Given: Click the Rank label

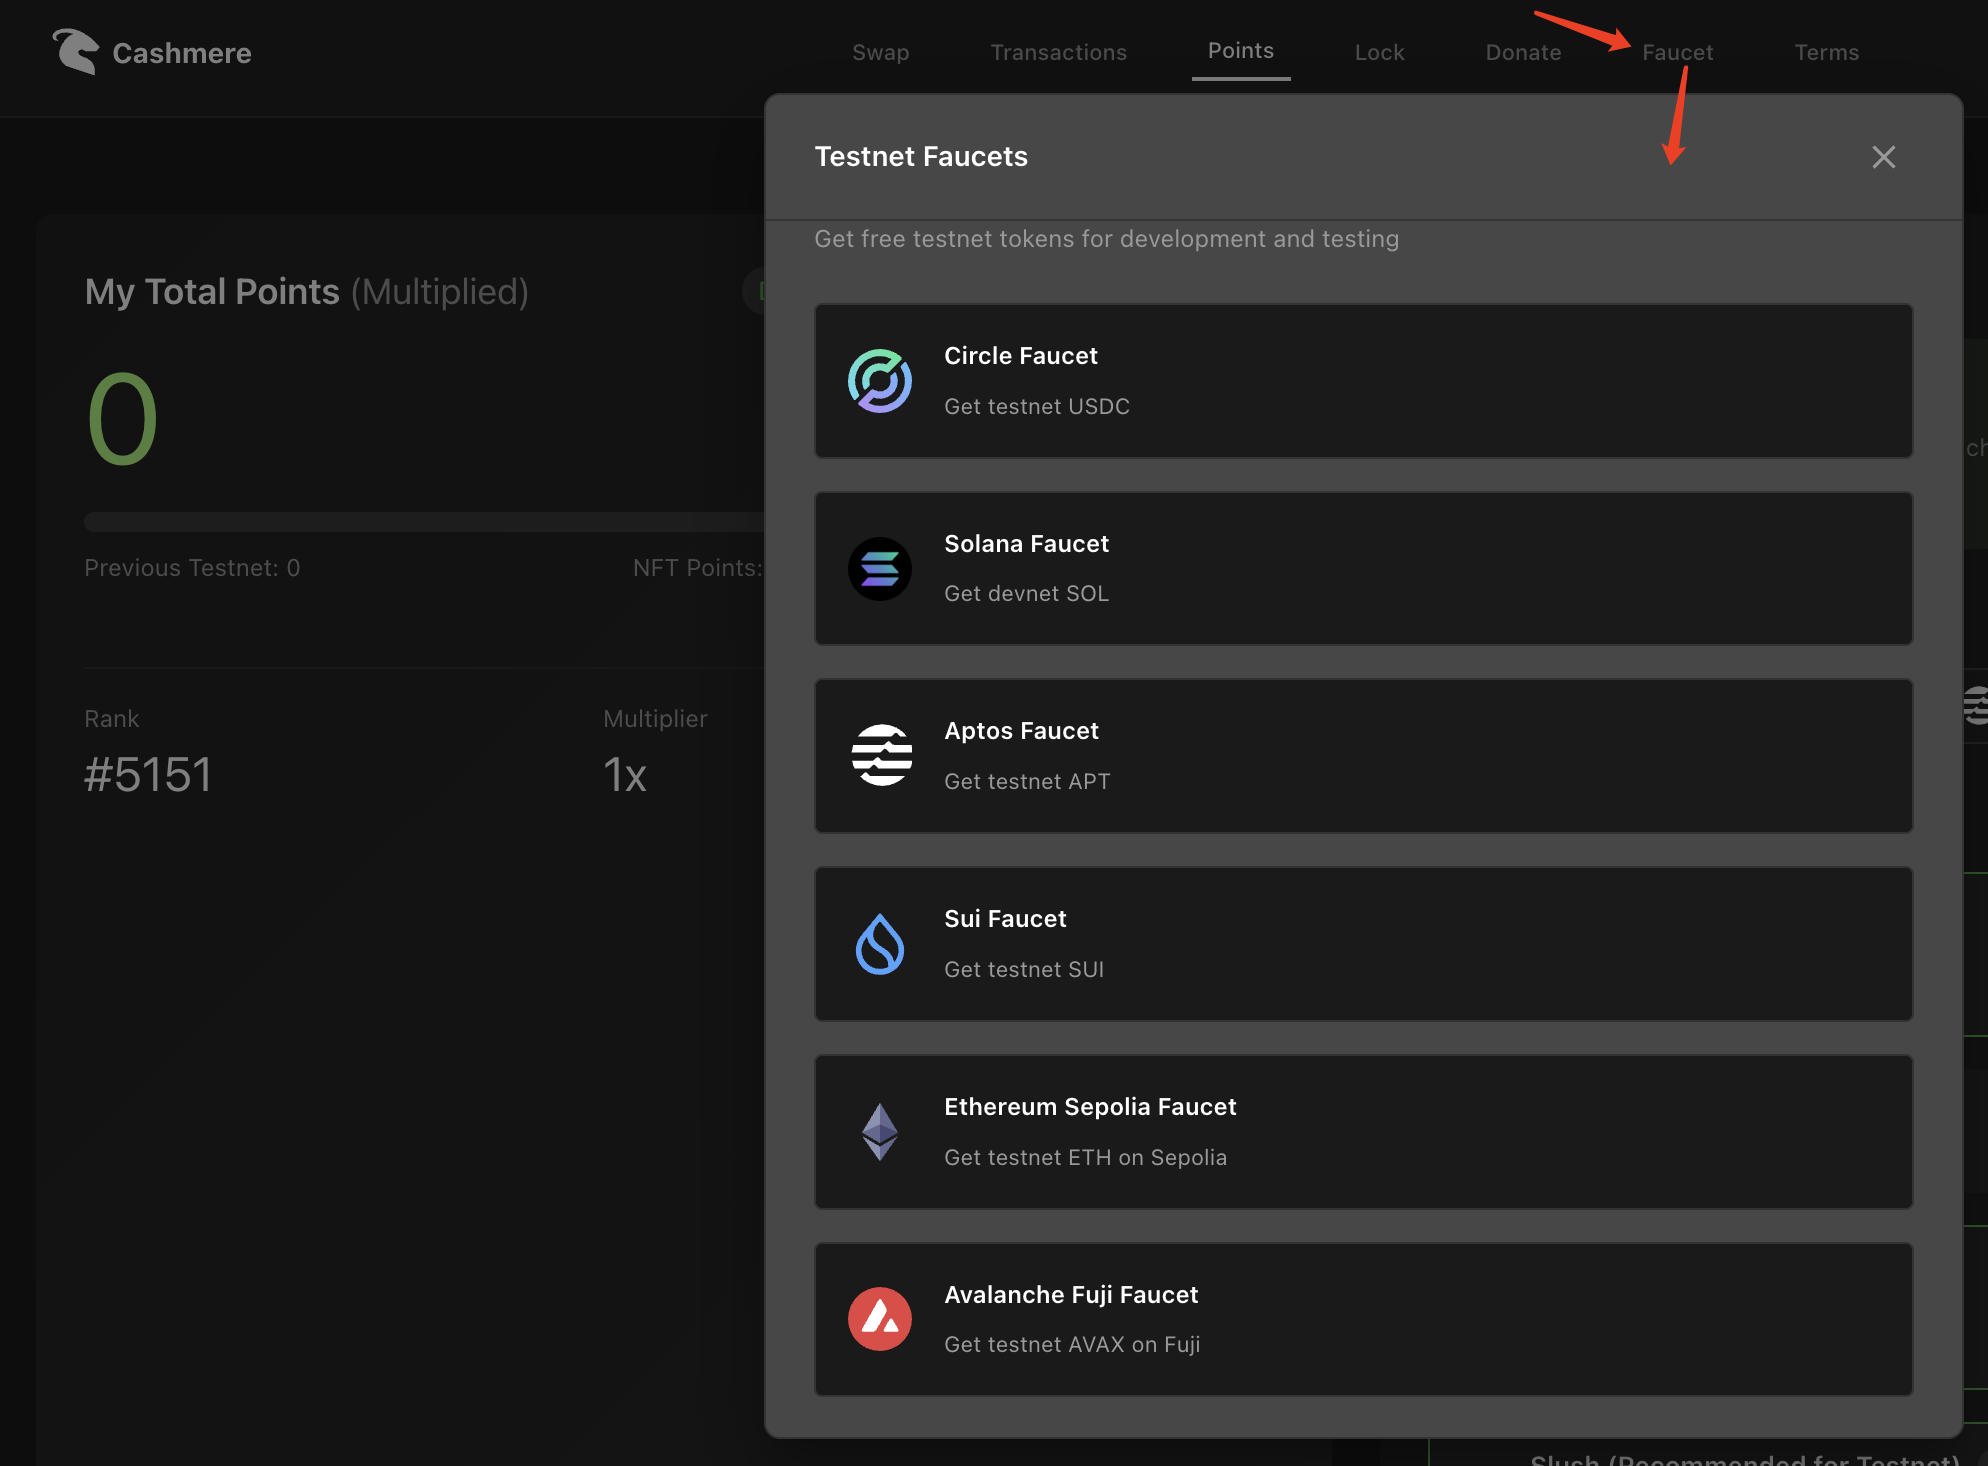Looking at the screenshot, I should (112, 719).
